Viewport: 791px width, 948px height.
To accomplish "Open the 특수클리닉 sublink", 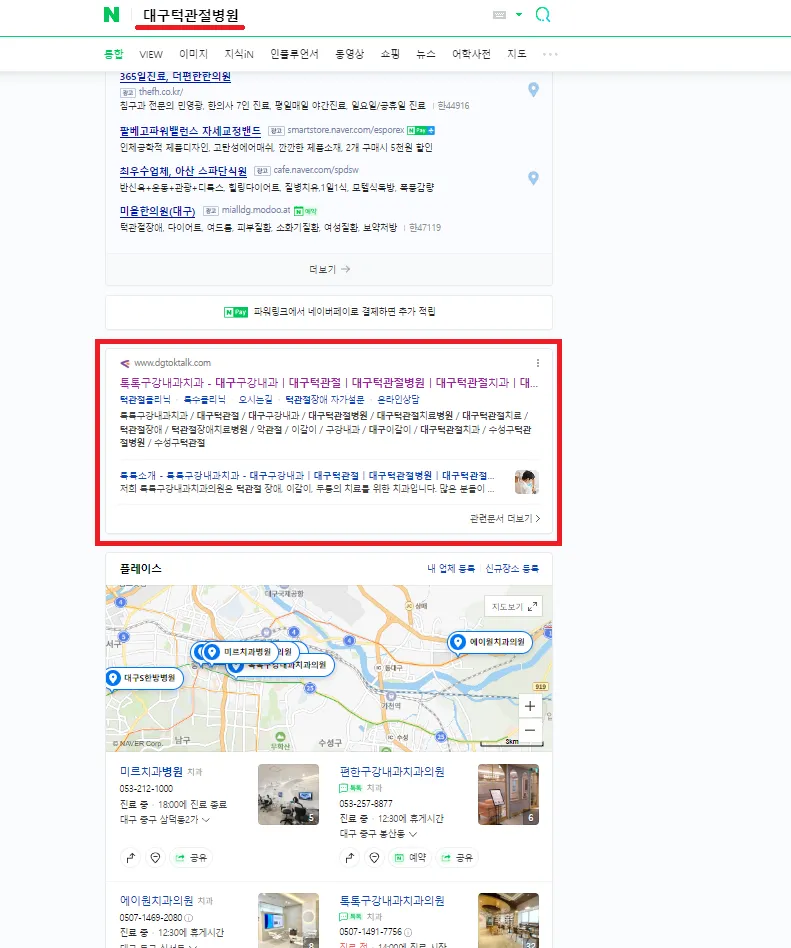I will pyautogui.click(x=204, y=400).
